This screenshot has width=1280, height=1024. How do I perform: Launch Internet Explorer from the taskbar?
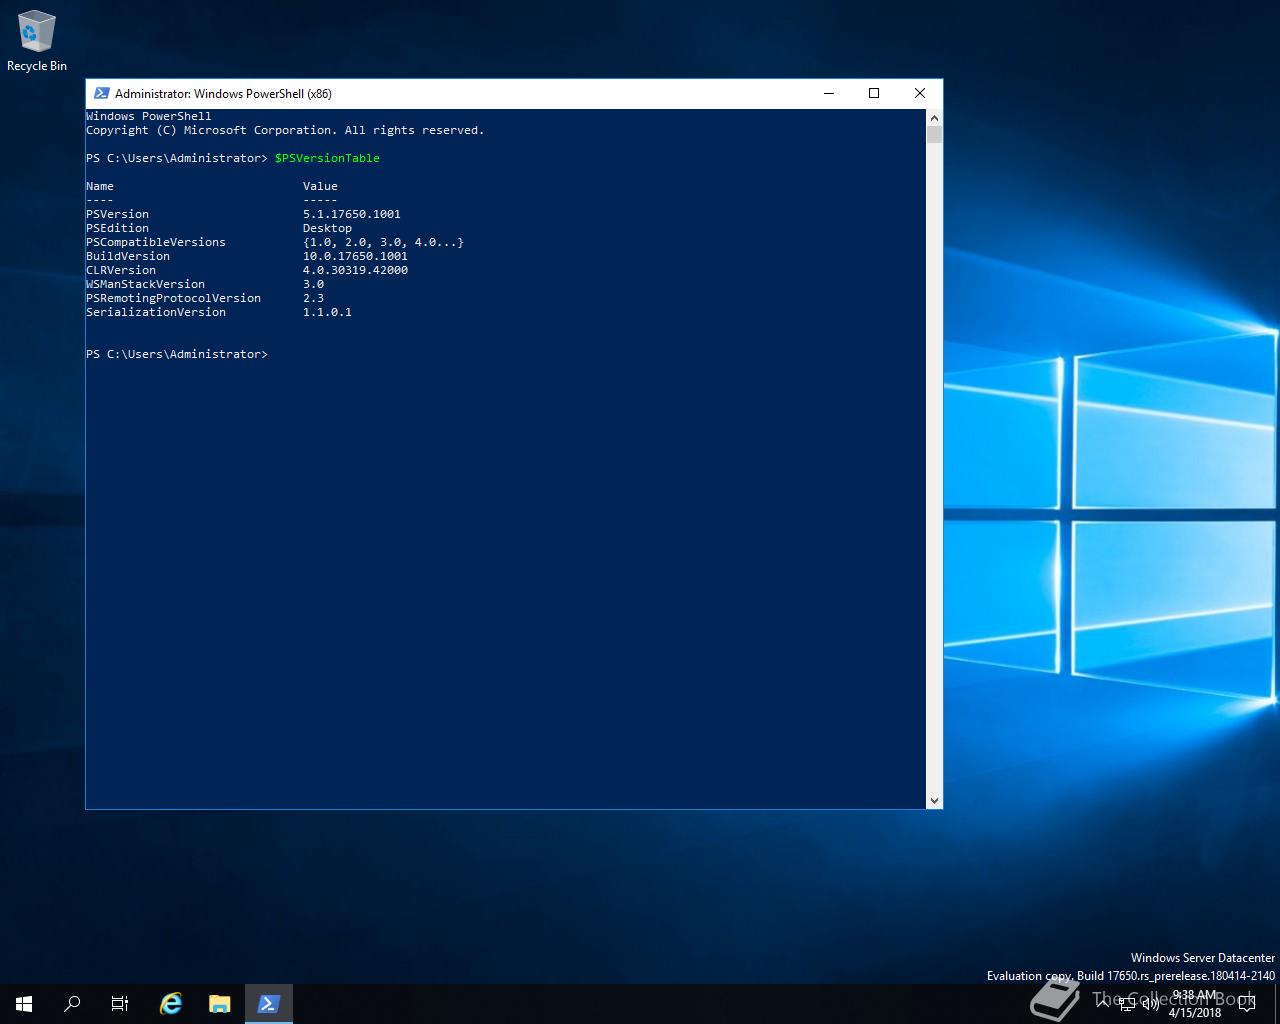click(171, 1004)
